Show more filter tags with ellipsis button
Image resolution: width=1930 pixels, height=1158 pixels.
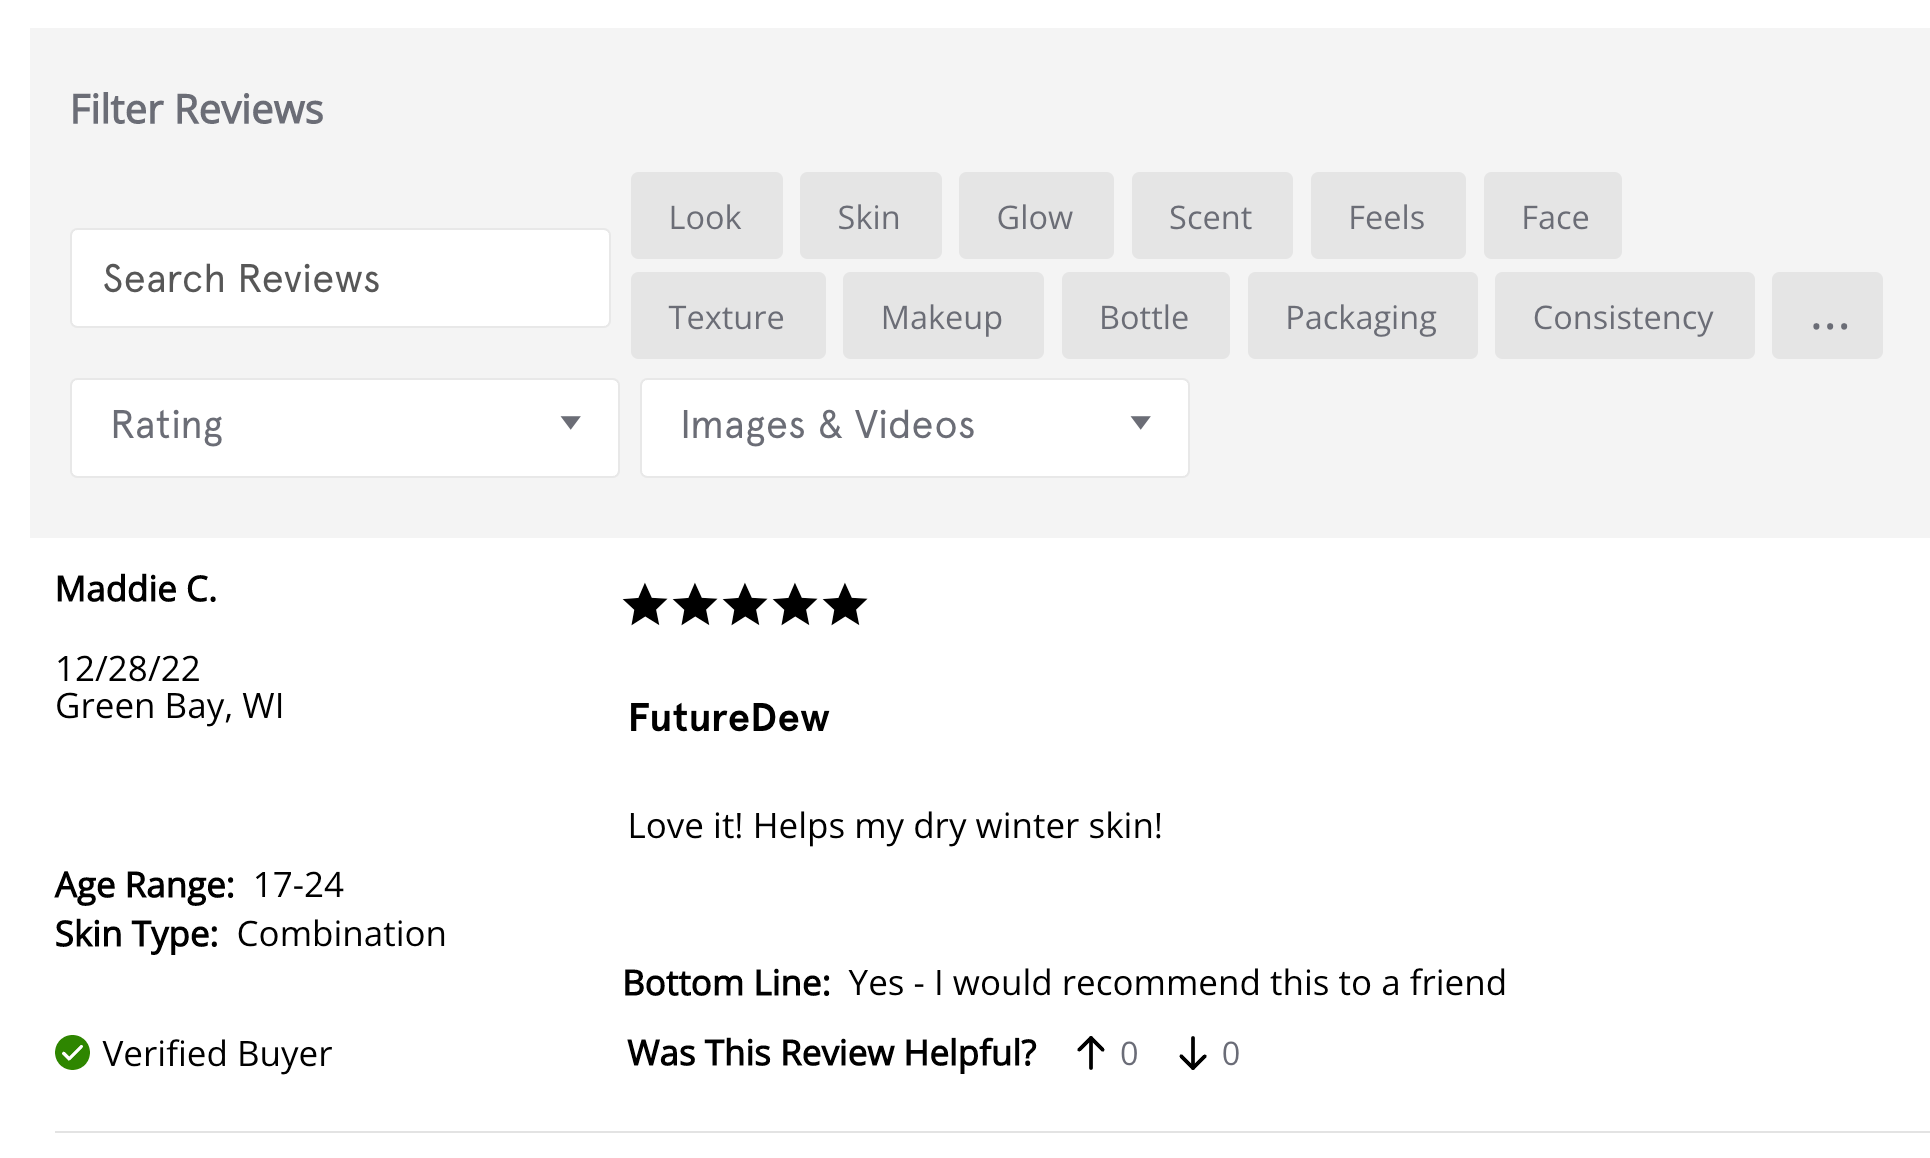(x=1827, y=316)
